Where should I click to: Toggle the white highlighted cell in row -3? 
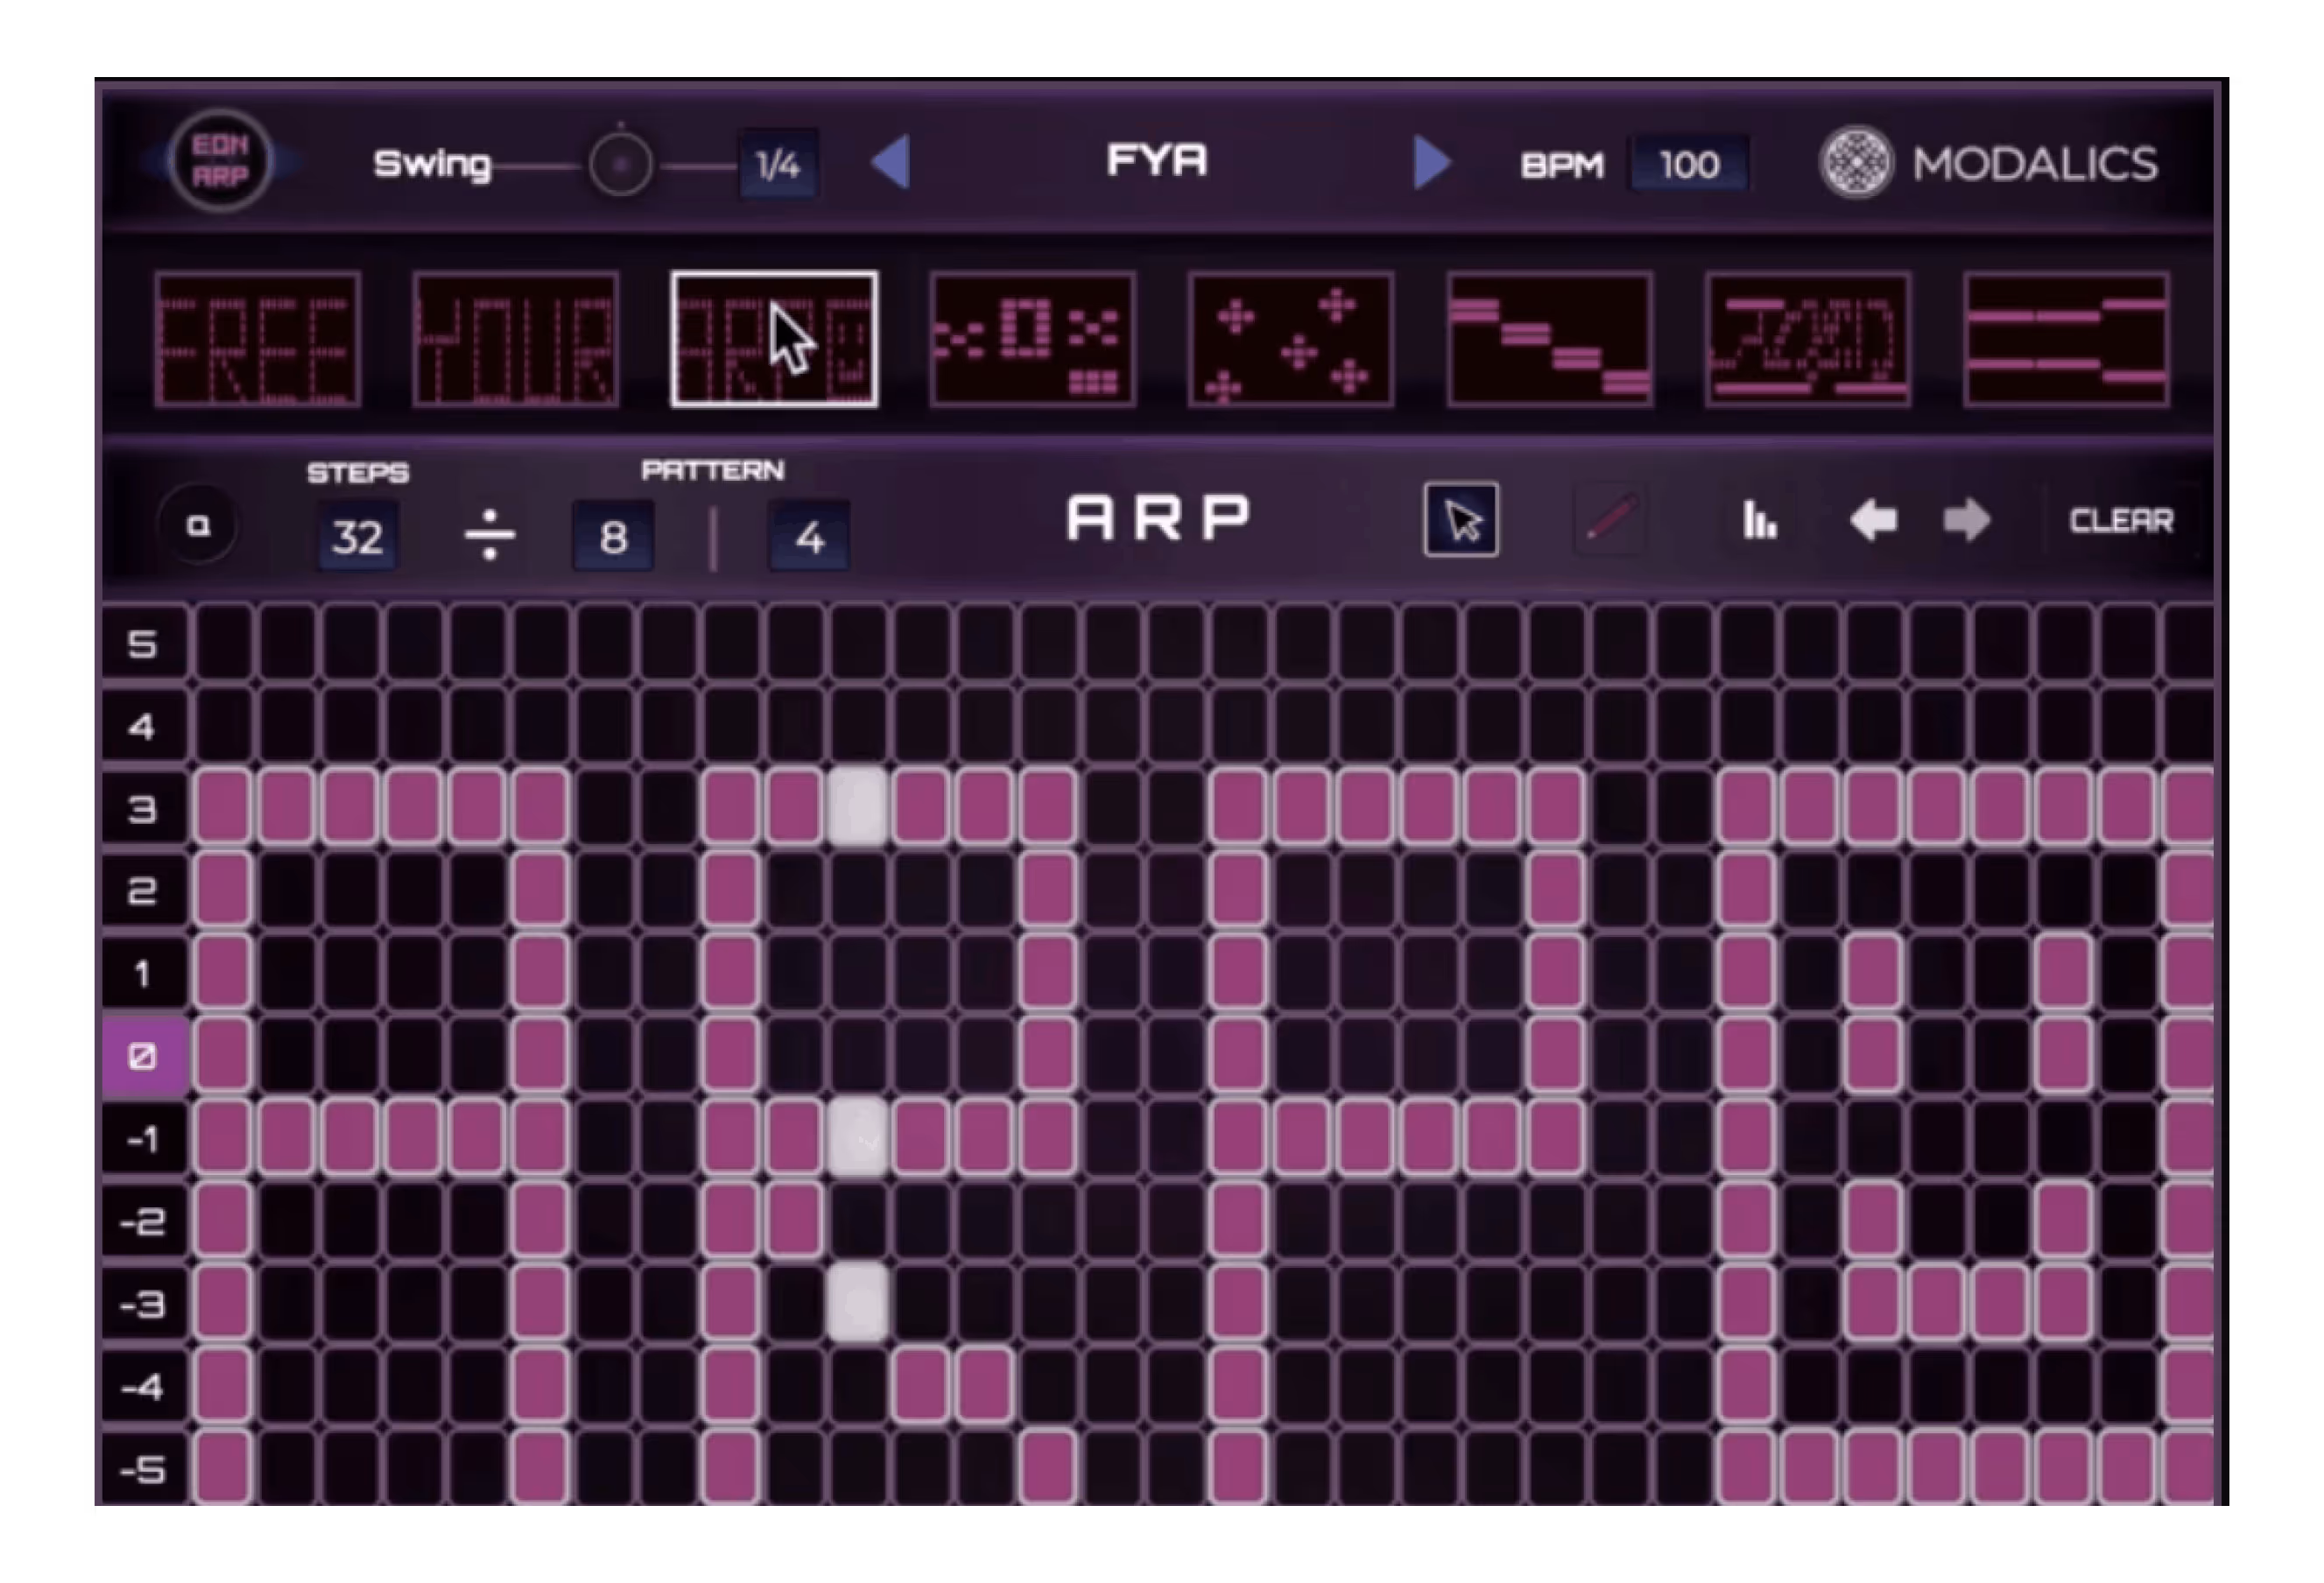click(x=858, y=1302)
